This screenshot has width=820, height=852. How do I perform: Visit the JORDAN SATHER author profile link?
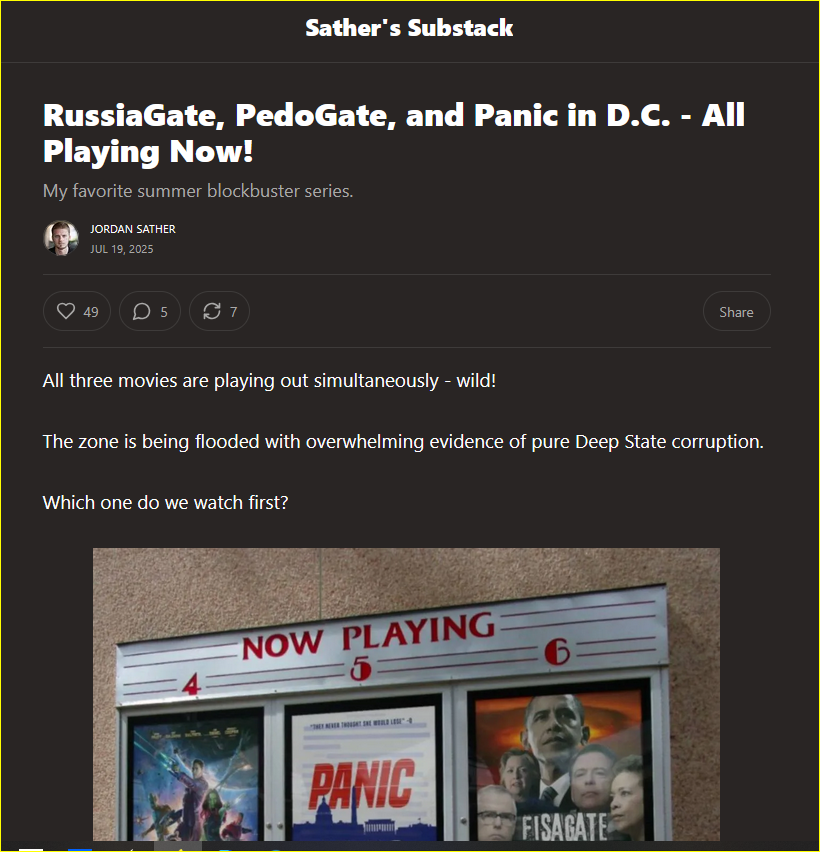coord(133,229)
